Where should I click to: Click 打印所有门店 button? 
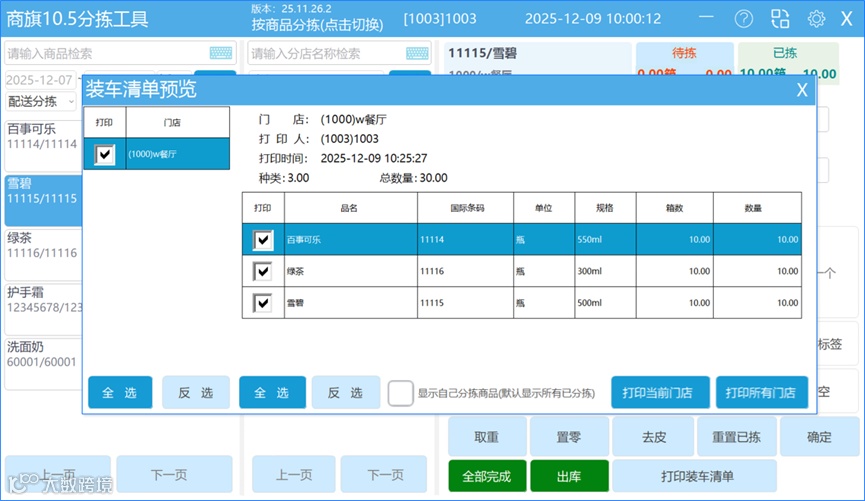[761, 392]
